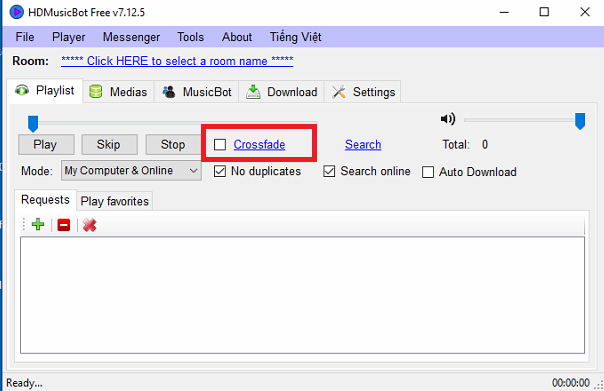604x391 pixels.
Task: Click the Stop button
Action: pyautogui.click(x=173, y=145)
